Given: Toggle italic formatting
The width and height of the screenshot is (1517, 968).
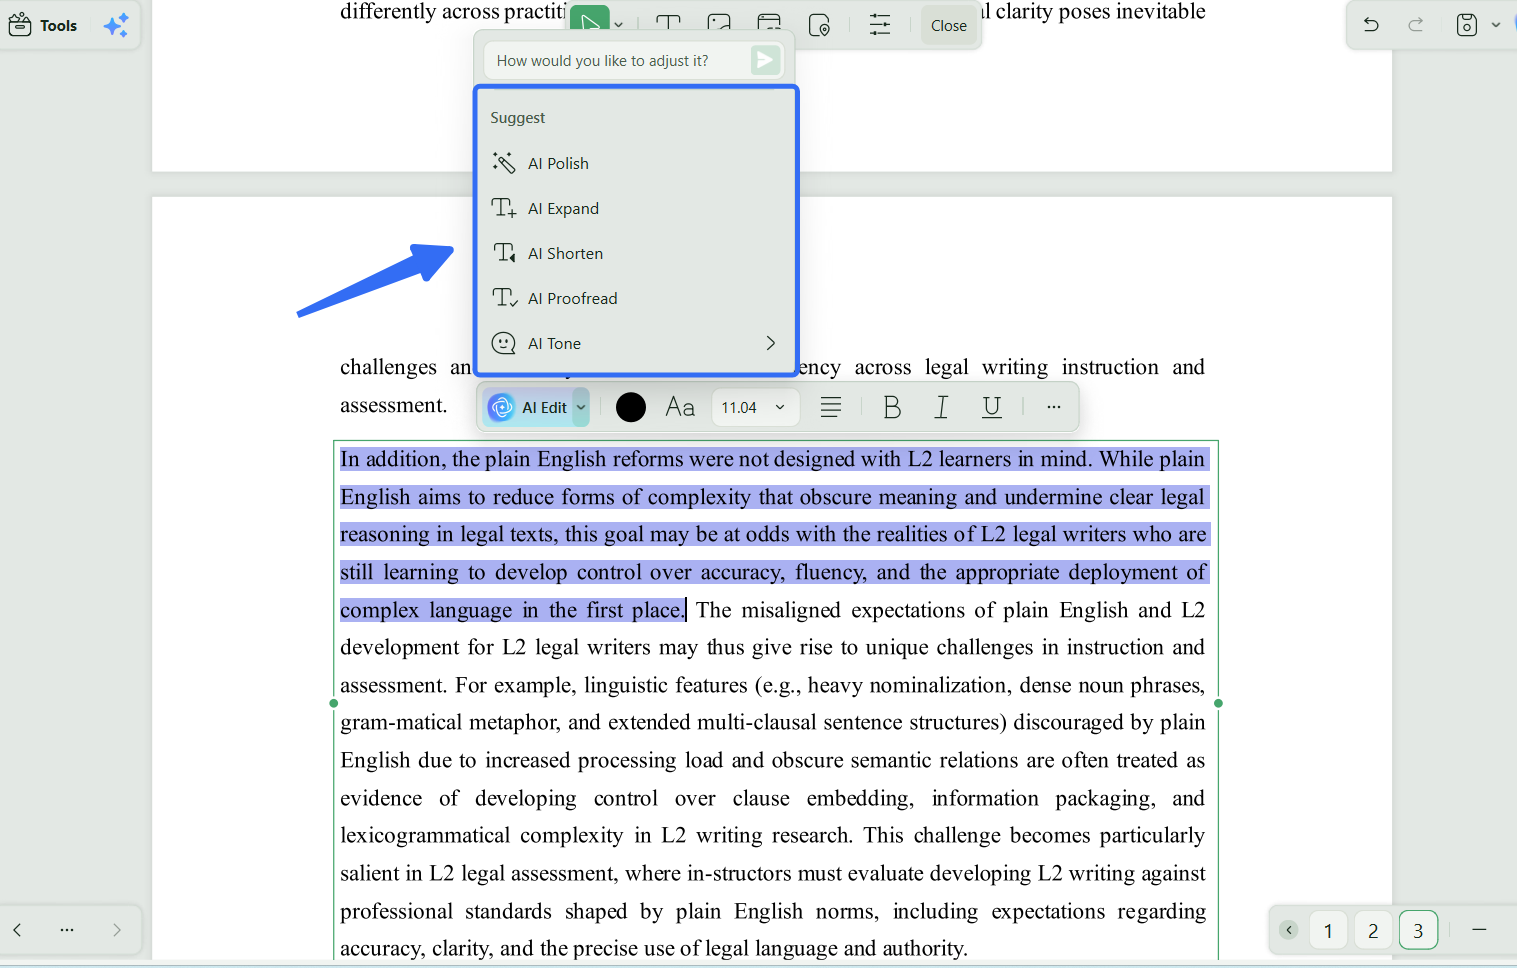Looking at the screenshot, I should coord(941,407).
